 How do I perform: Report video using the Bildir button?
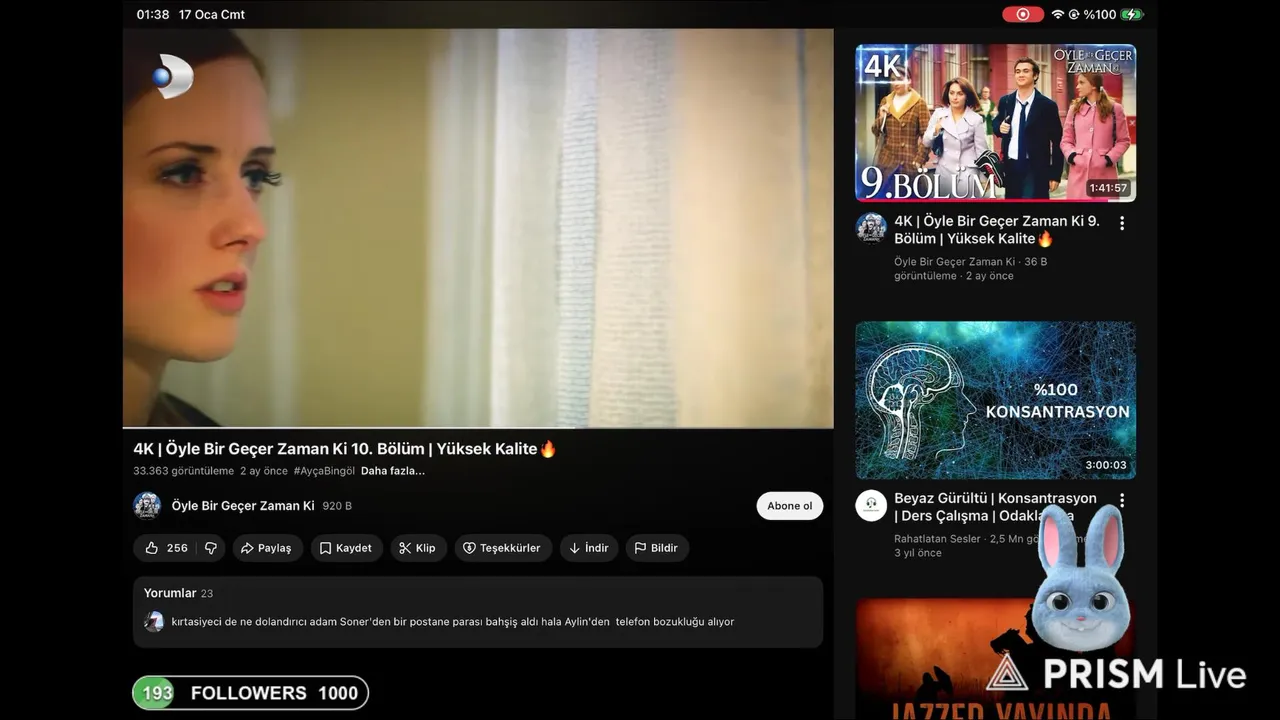click(x=657, y=548)
